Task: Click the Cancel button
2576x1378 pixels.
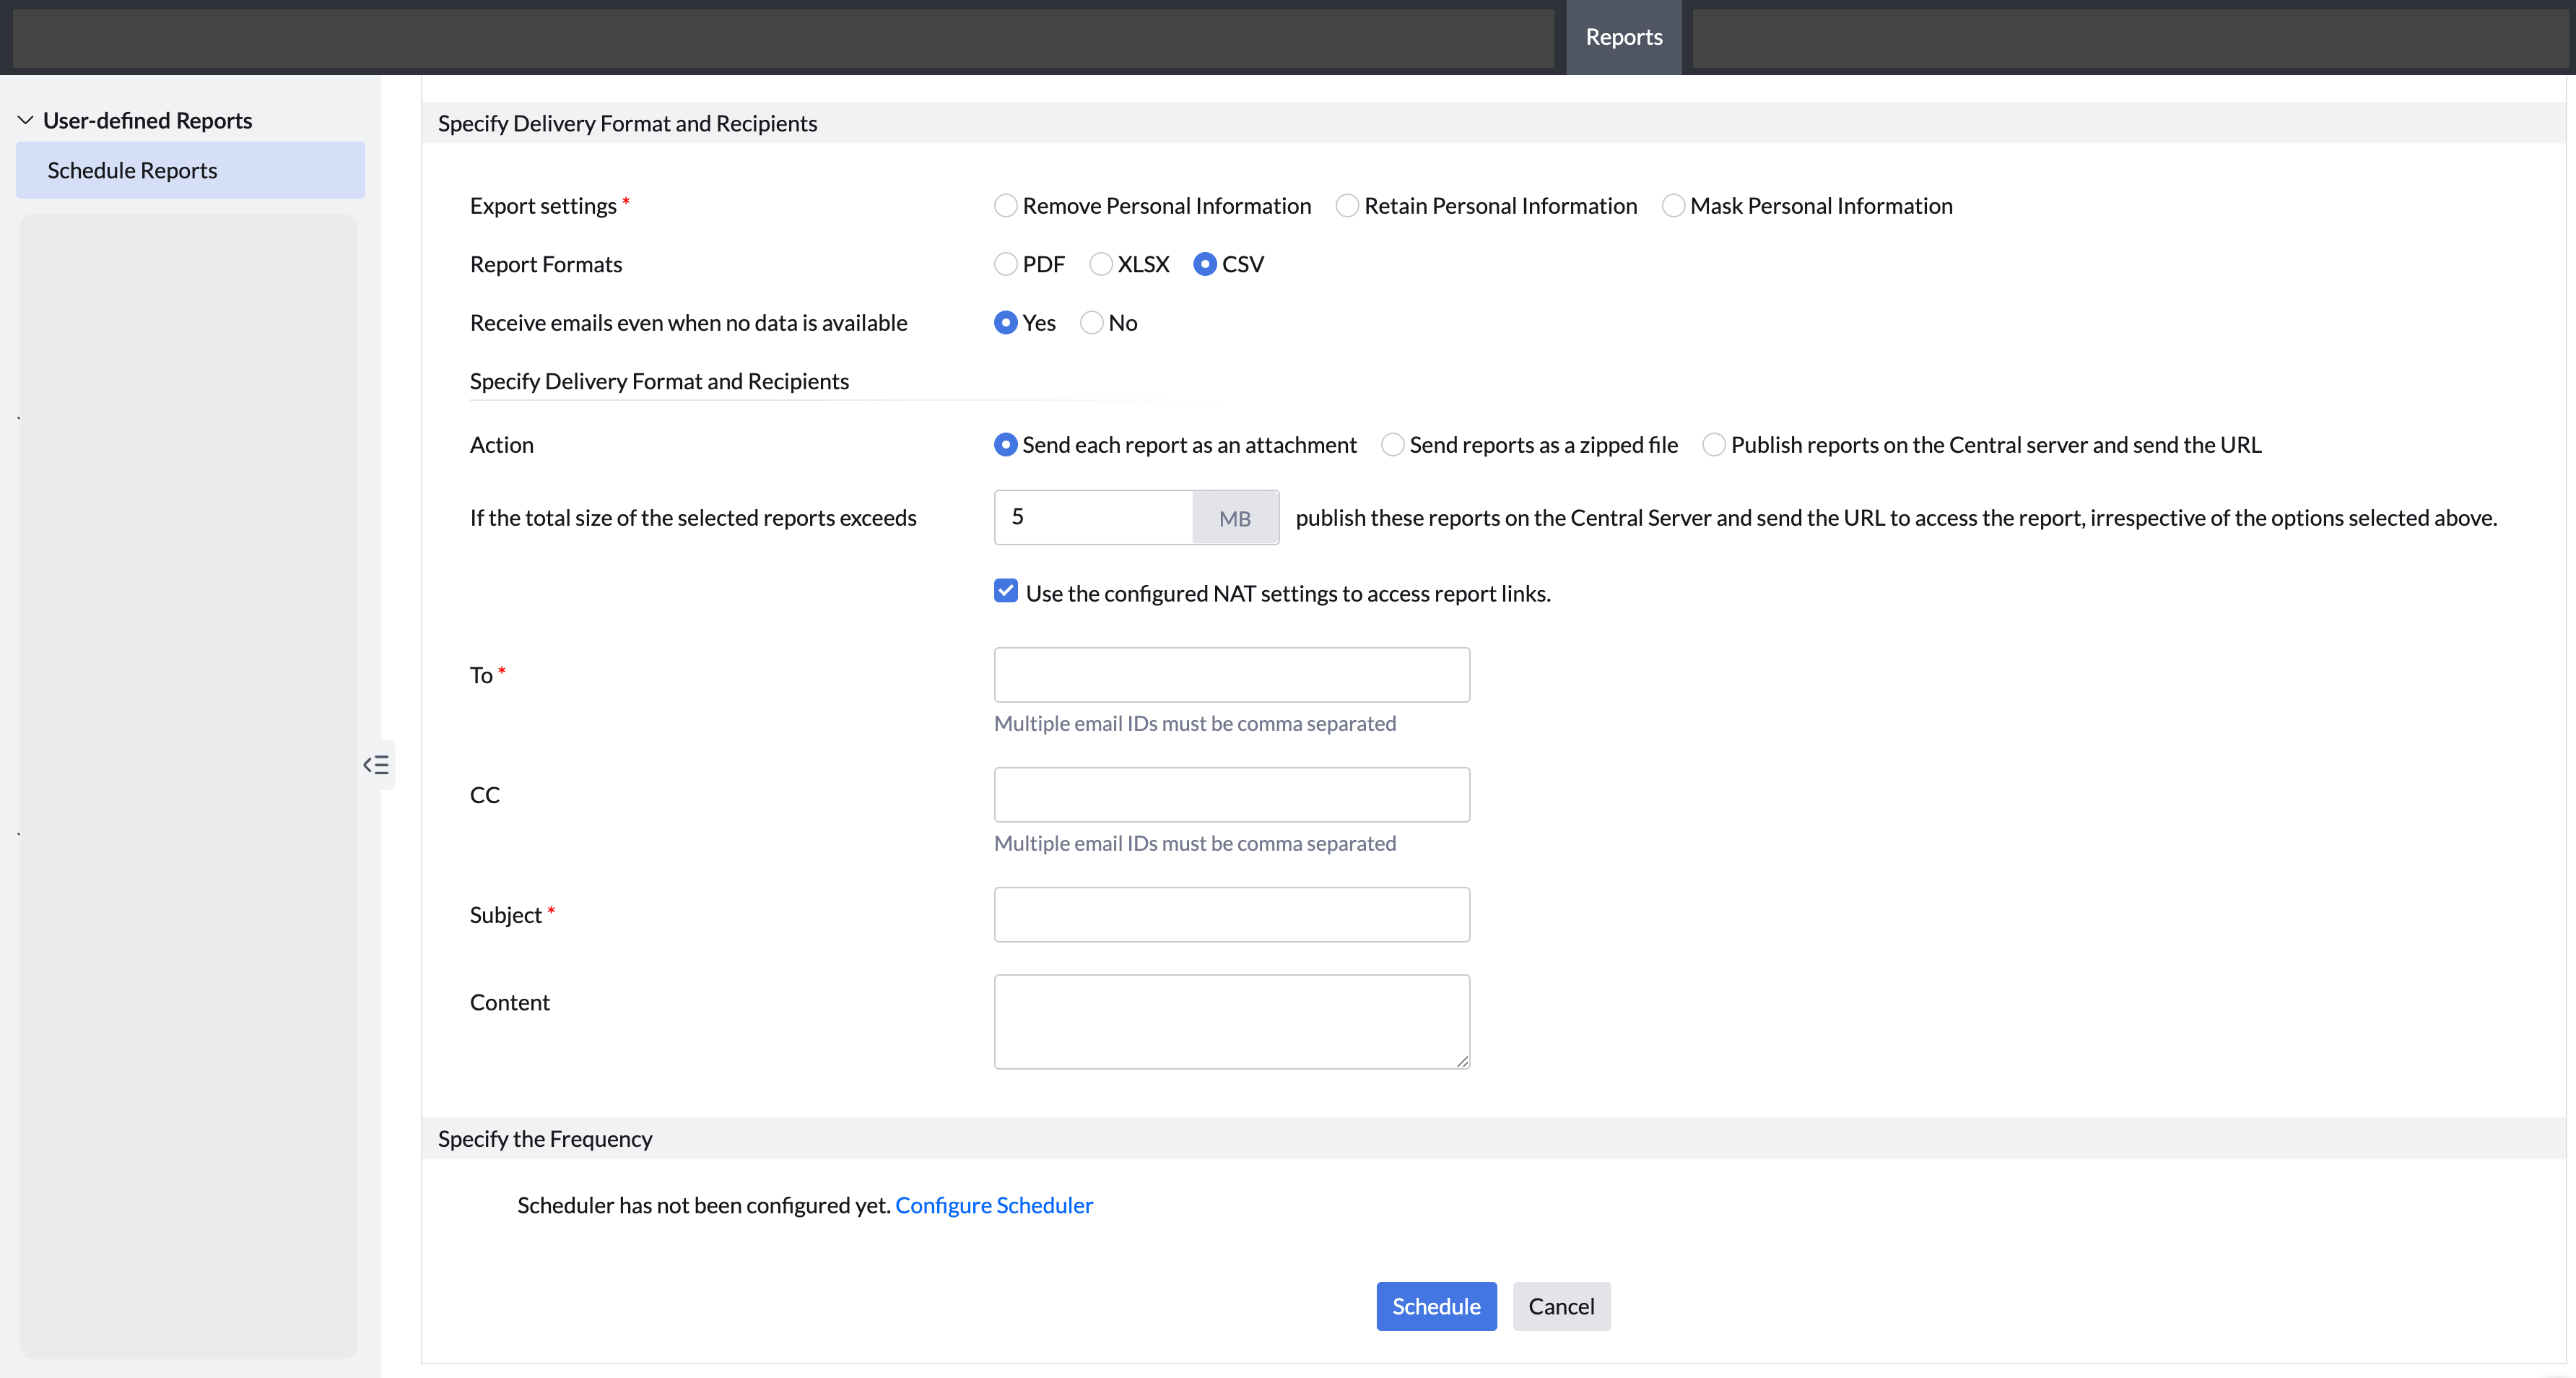Action: coord(1561,1307)
